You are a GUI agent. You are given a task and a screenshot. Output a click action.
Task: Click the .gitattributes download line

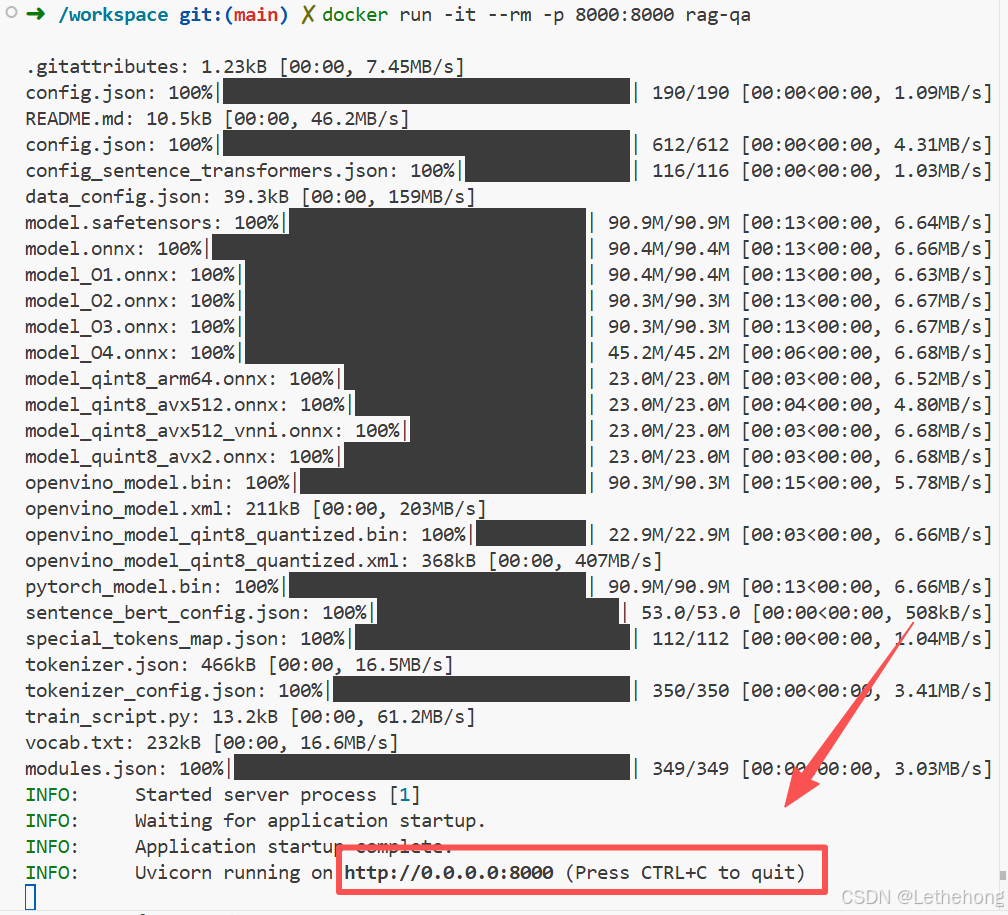coord(244,66)
